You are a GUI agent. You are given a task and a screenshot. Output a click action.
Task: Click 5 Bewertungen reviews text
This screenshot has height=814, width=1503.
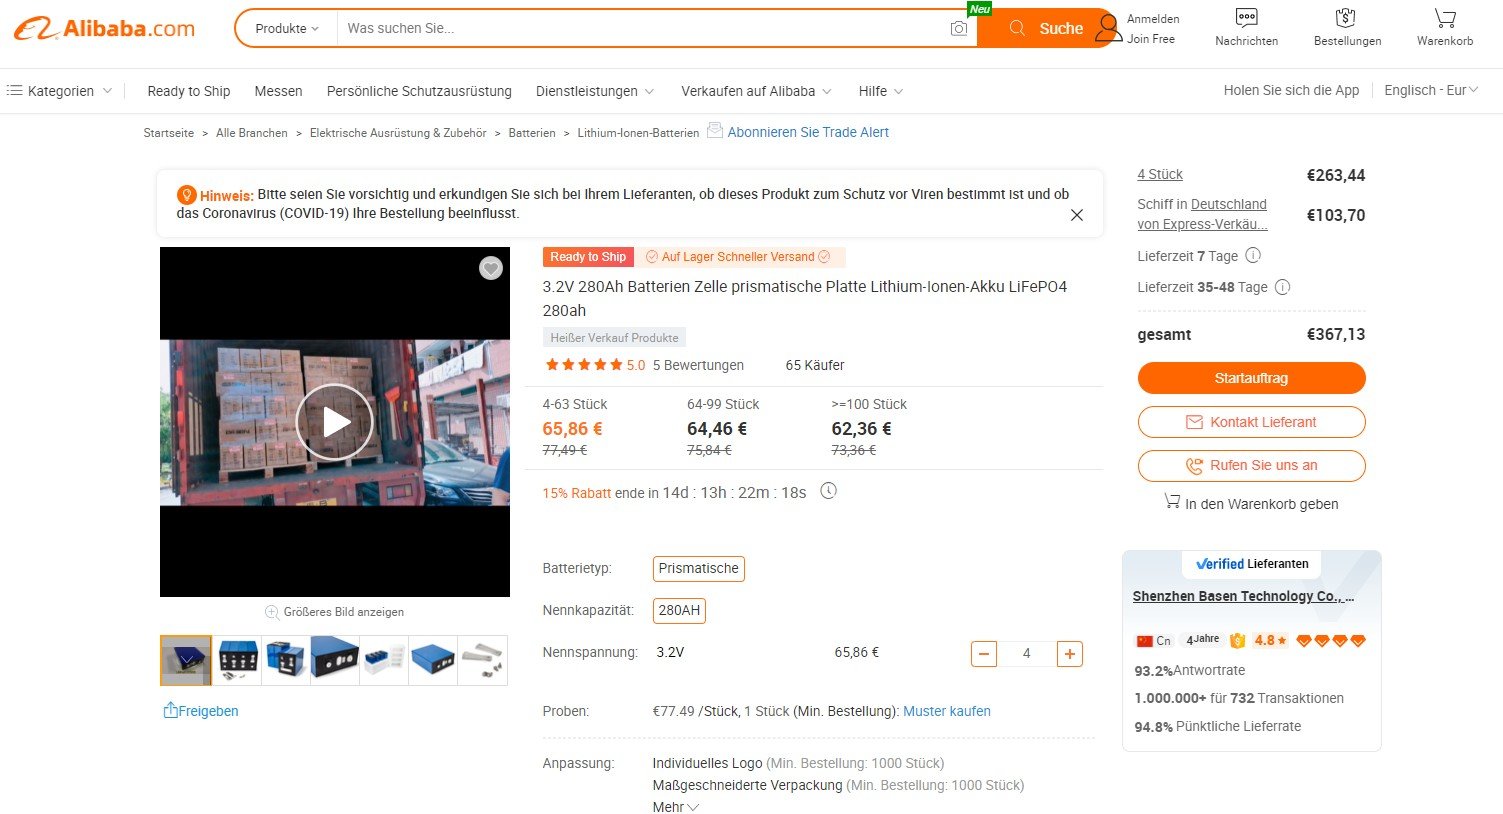click(698, 365)
